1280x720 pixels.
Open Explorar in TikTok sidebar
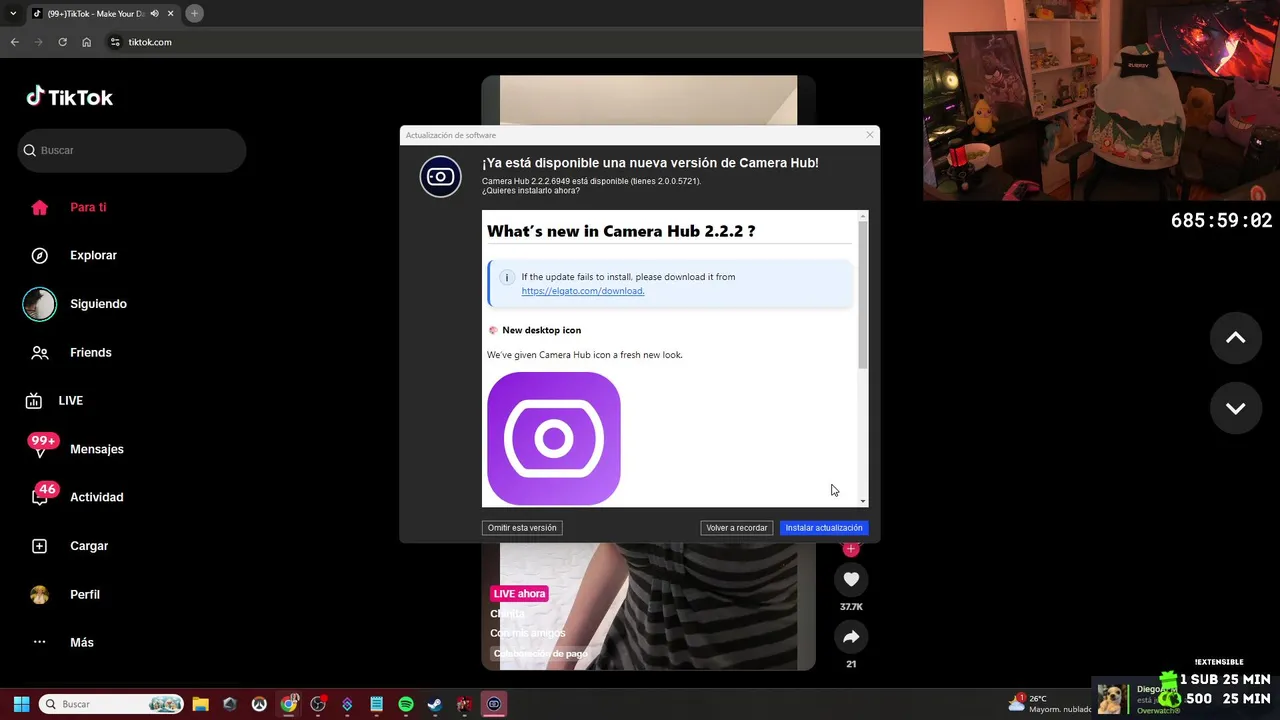(93, 255)
